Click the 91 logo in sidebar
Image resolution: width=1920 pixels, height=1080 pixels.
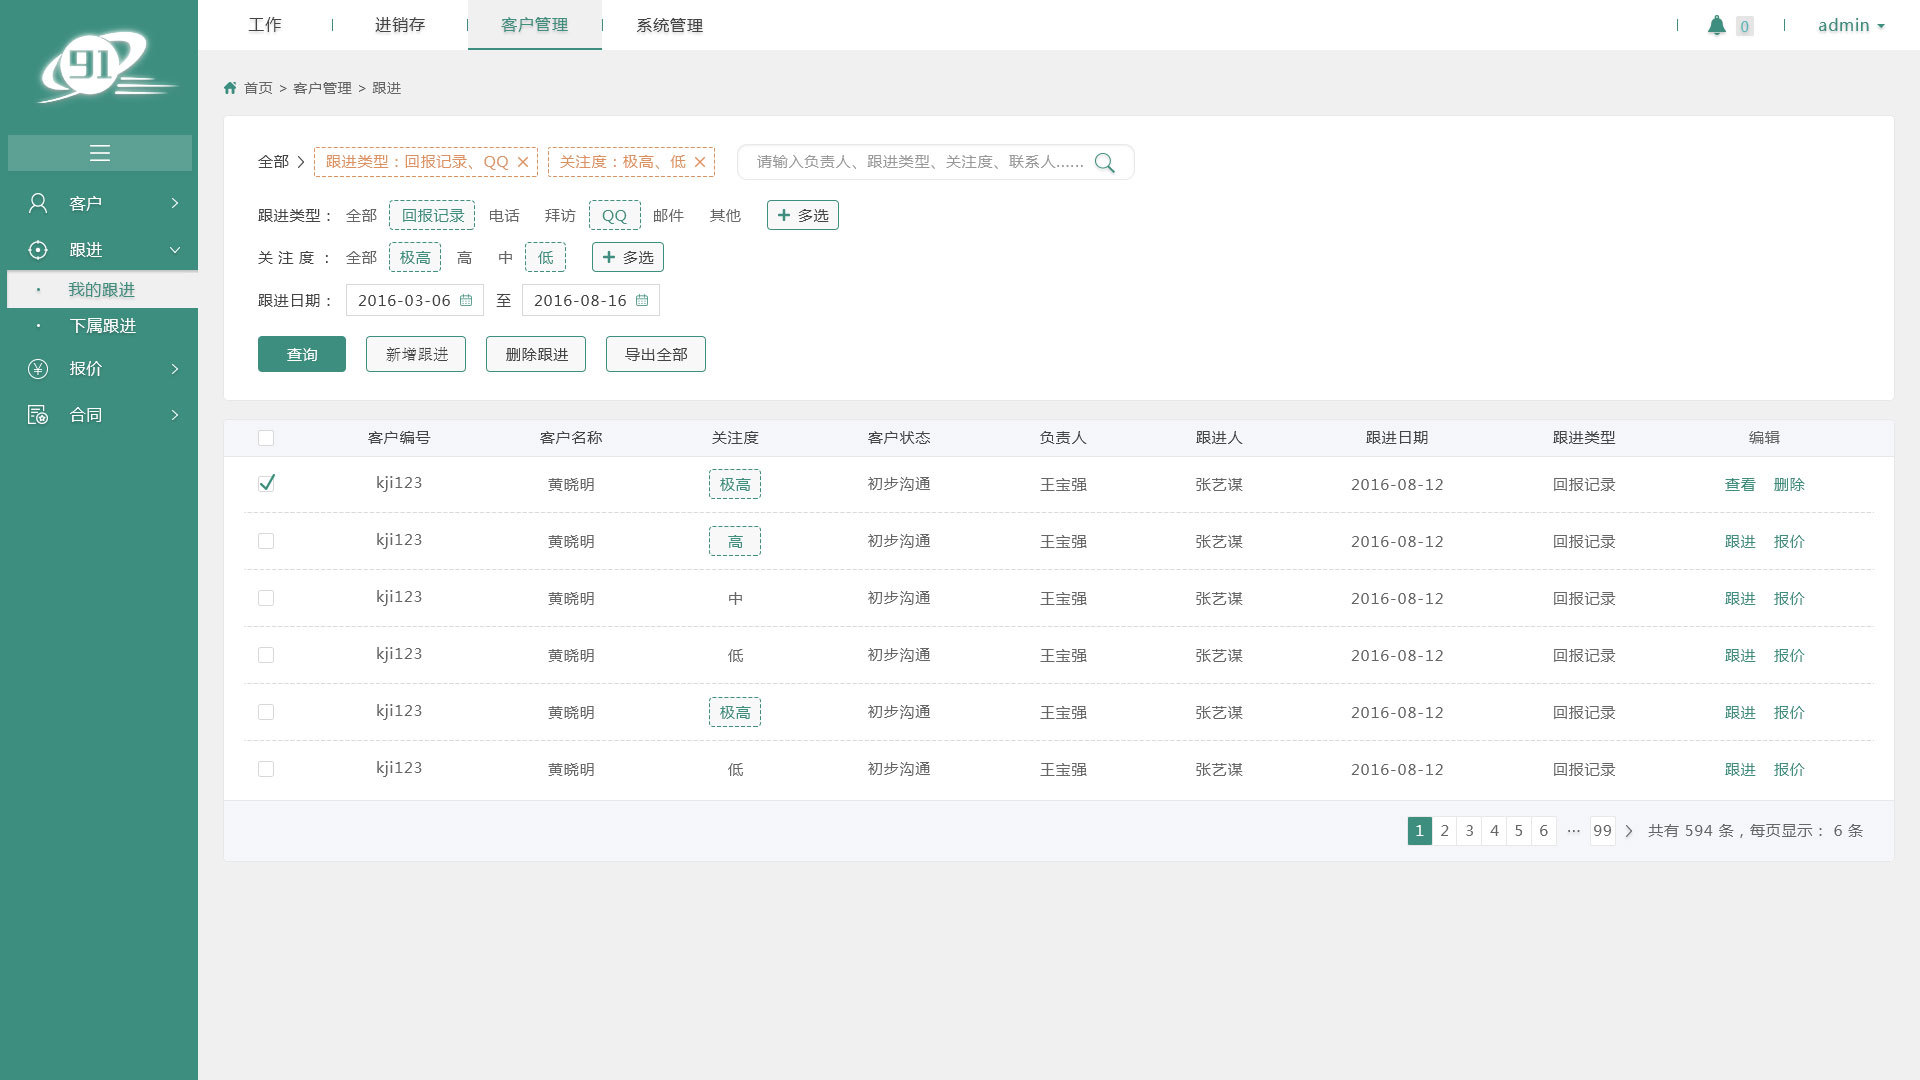pos(107,66)
